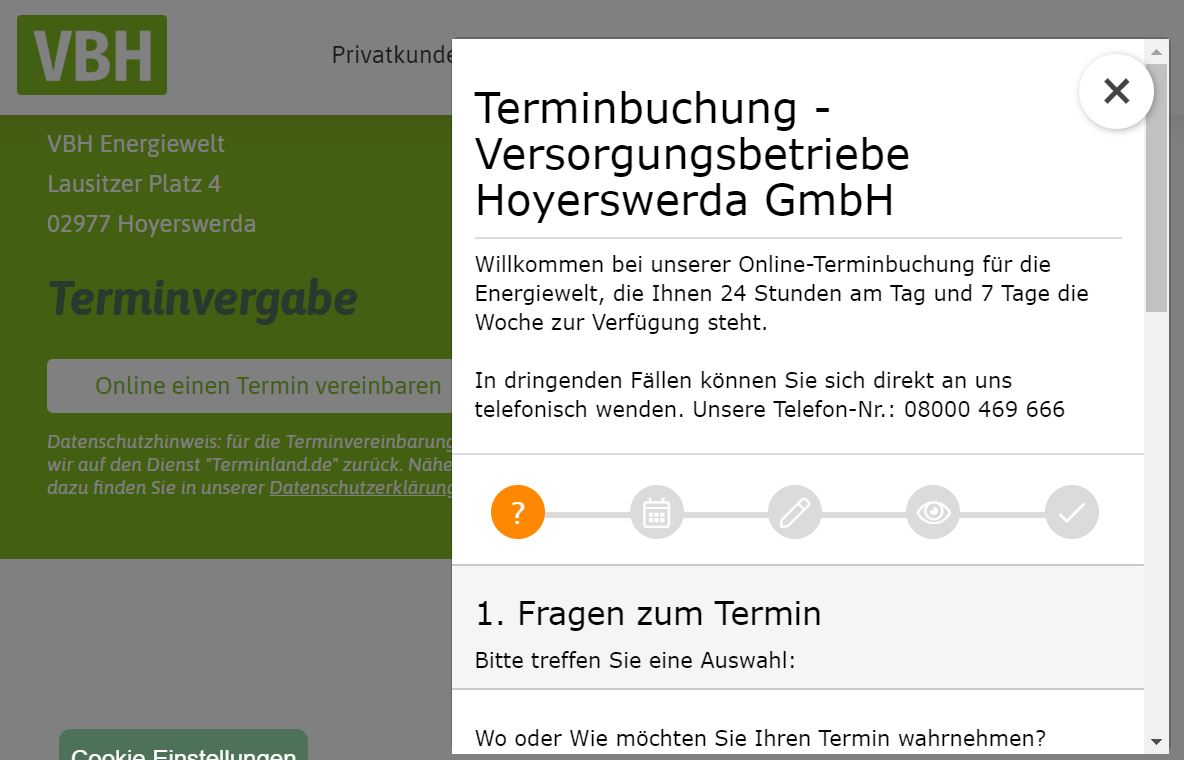The width and height of the screenshot is (1184, 760).
Task: Click the 'Terminvergabe' heading
Action: pos(202,298)
